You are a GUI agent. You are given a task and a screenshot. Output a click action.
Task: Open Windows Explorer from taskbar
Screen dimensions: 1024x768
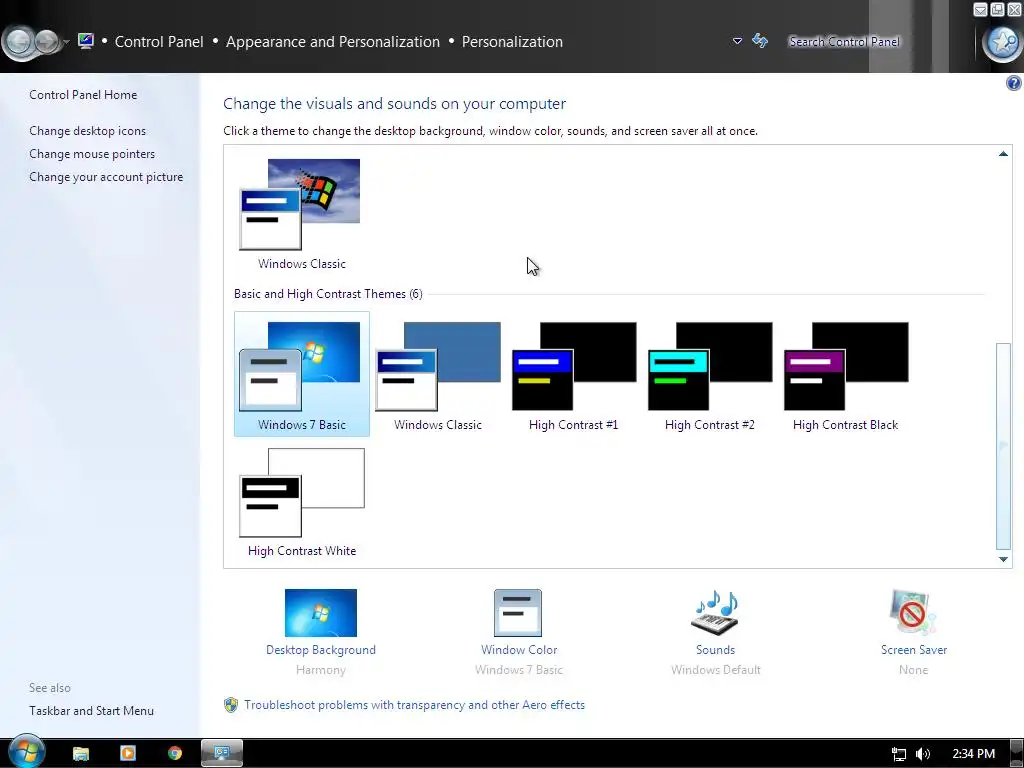81,754
